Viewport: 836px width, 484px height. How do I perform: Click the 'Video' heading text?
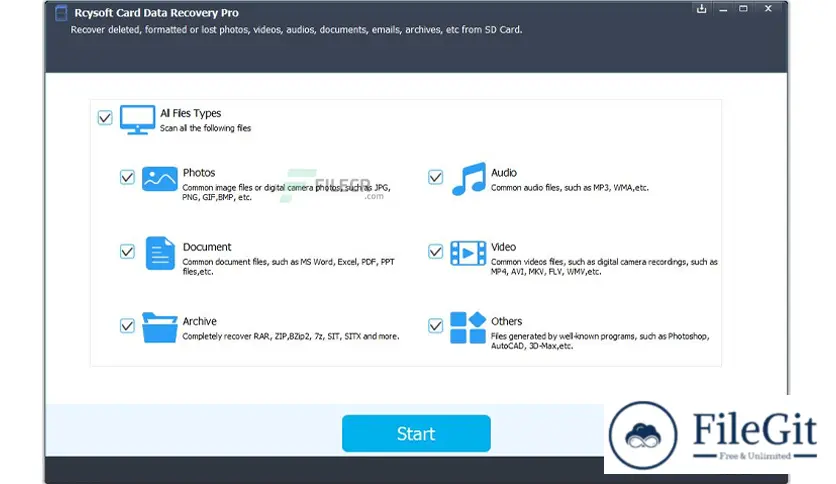[x=503, y=247]
